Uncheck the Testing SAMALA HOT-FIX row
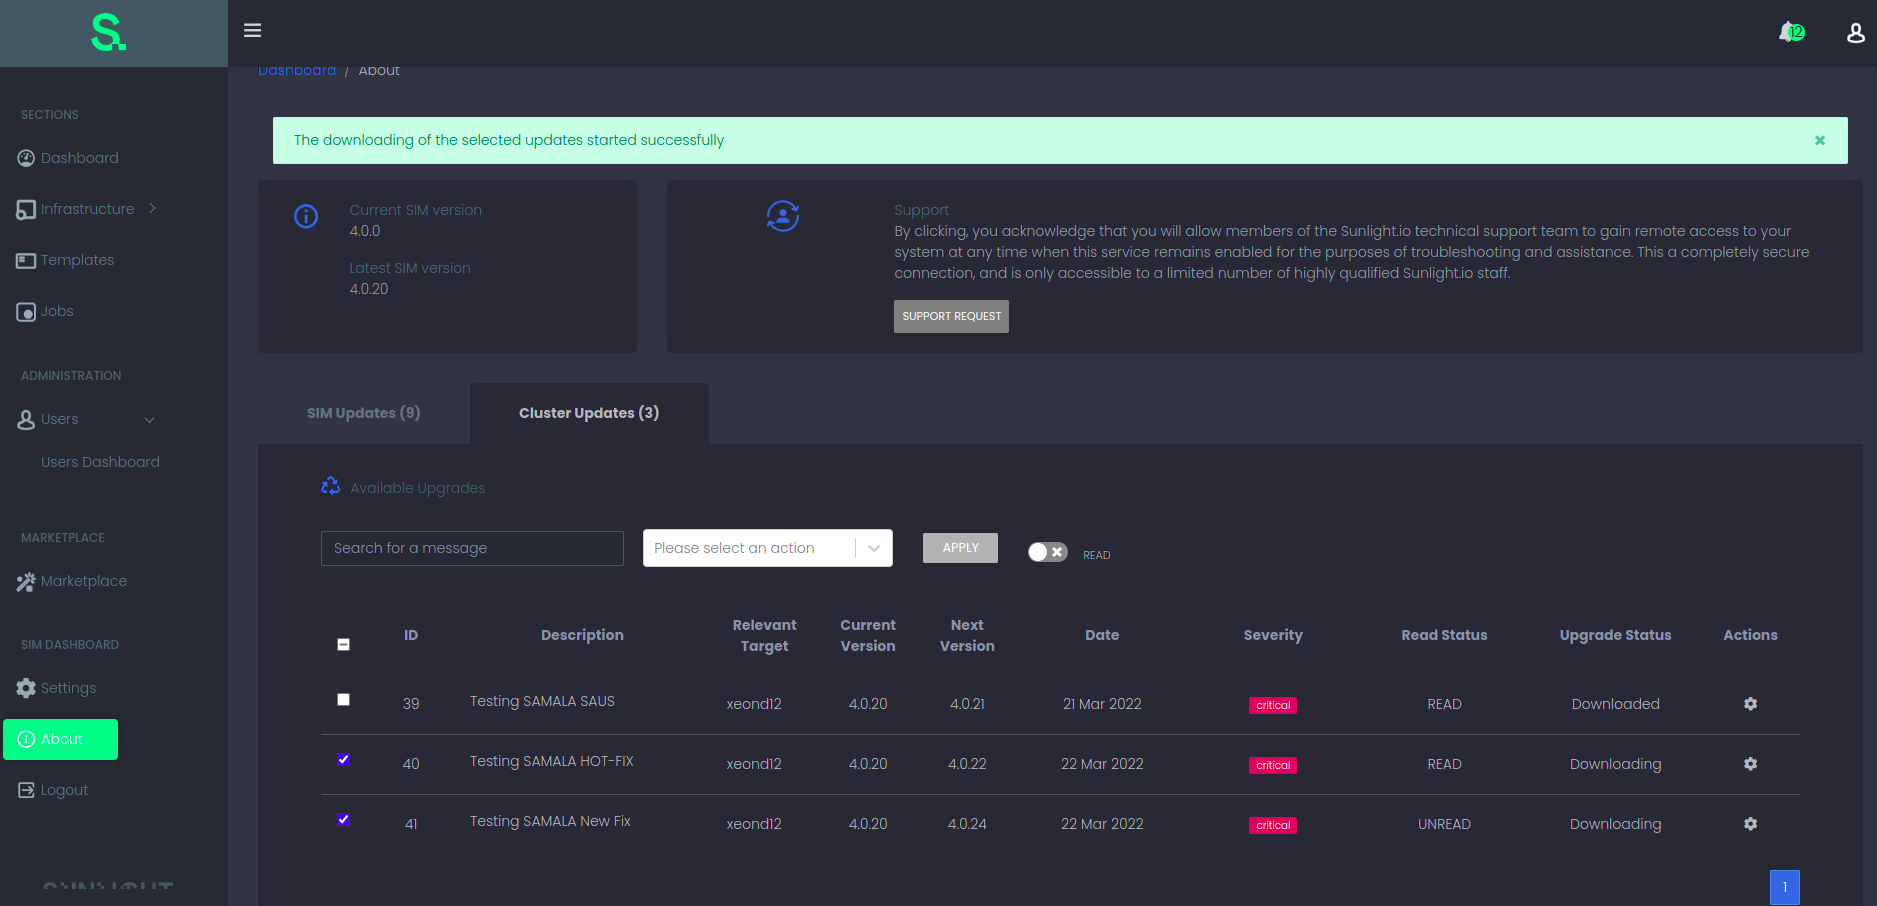 343,760
